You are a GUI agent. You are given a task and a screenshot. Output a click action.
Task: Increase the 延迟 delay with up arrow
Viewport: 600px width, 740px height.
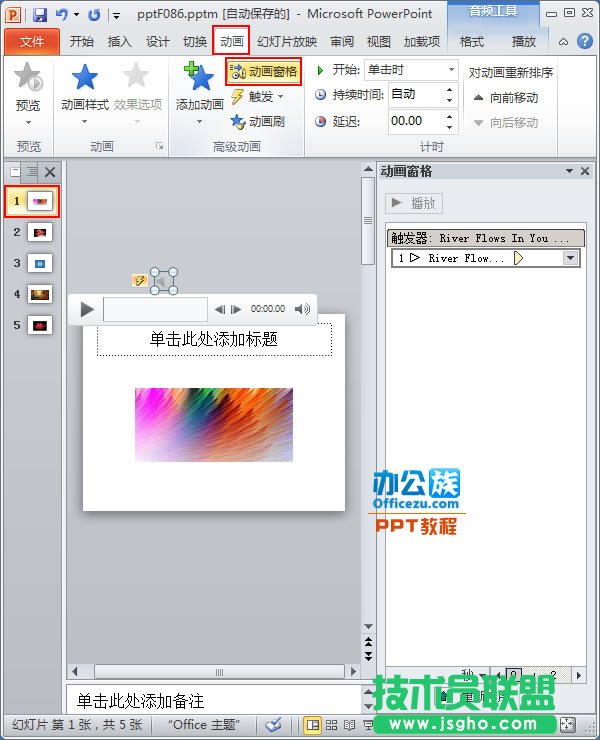coord(450,116)
